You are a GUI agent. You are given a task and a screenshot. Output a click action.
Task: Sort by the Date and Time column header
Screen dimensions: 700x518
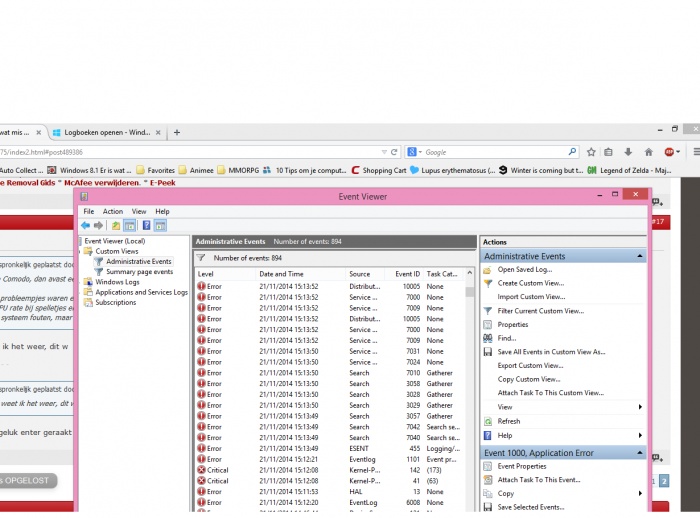click(300, 274)
